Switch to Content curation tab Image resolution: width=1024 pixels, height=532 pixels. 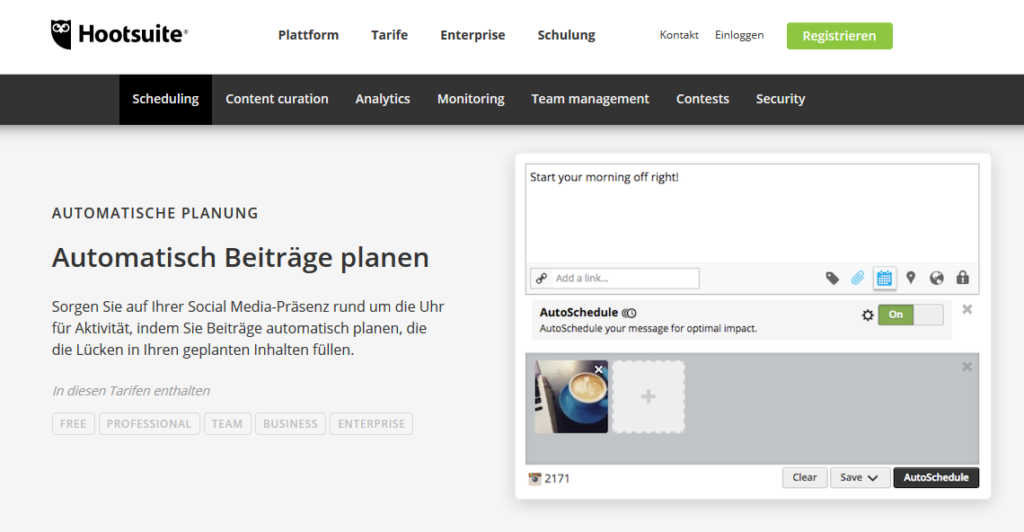277,99
